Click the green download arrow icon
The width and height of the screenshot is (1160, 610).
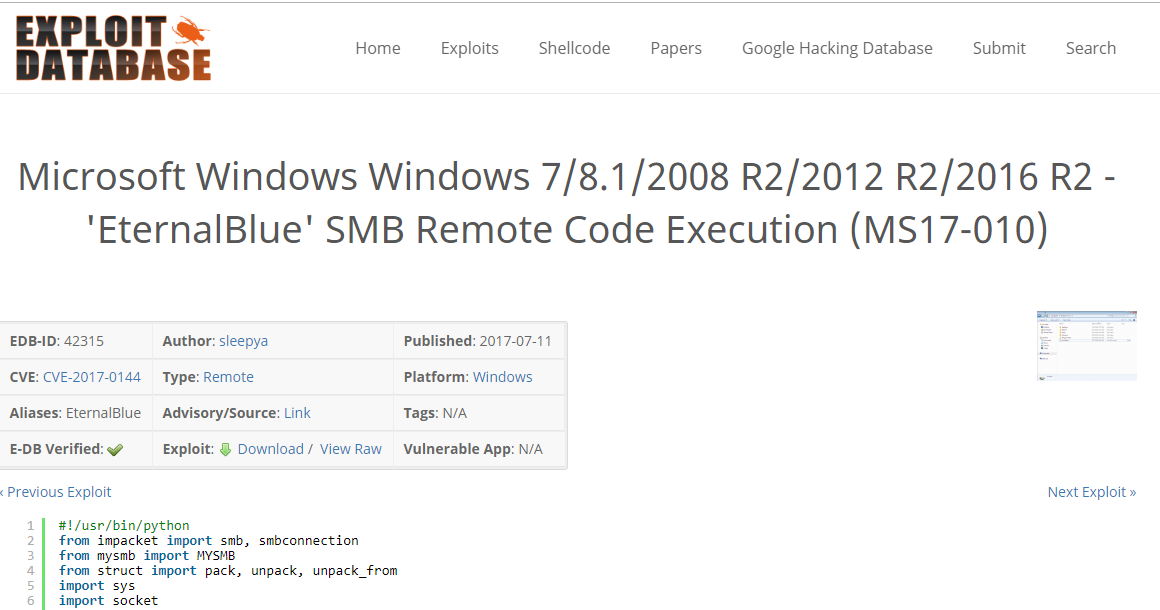pyautogui.click(x=226, y=450)
